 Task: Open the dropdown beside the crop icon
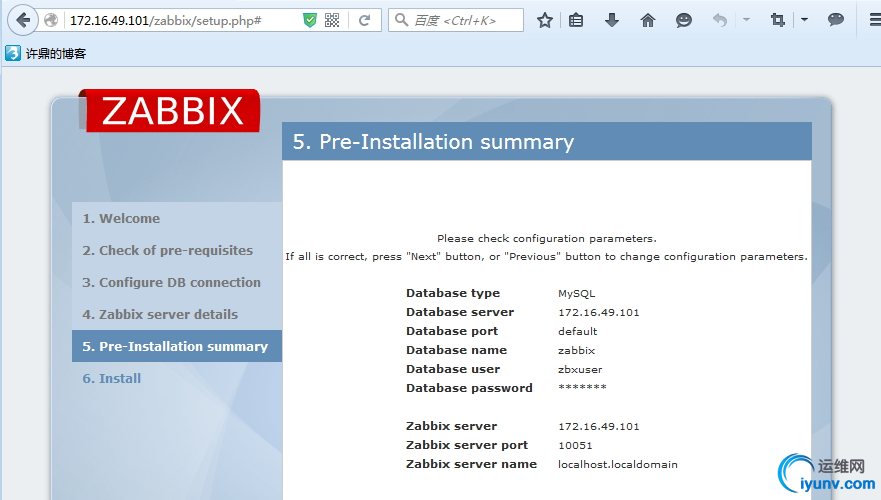[x=804, y=20]
